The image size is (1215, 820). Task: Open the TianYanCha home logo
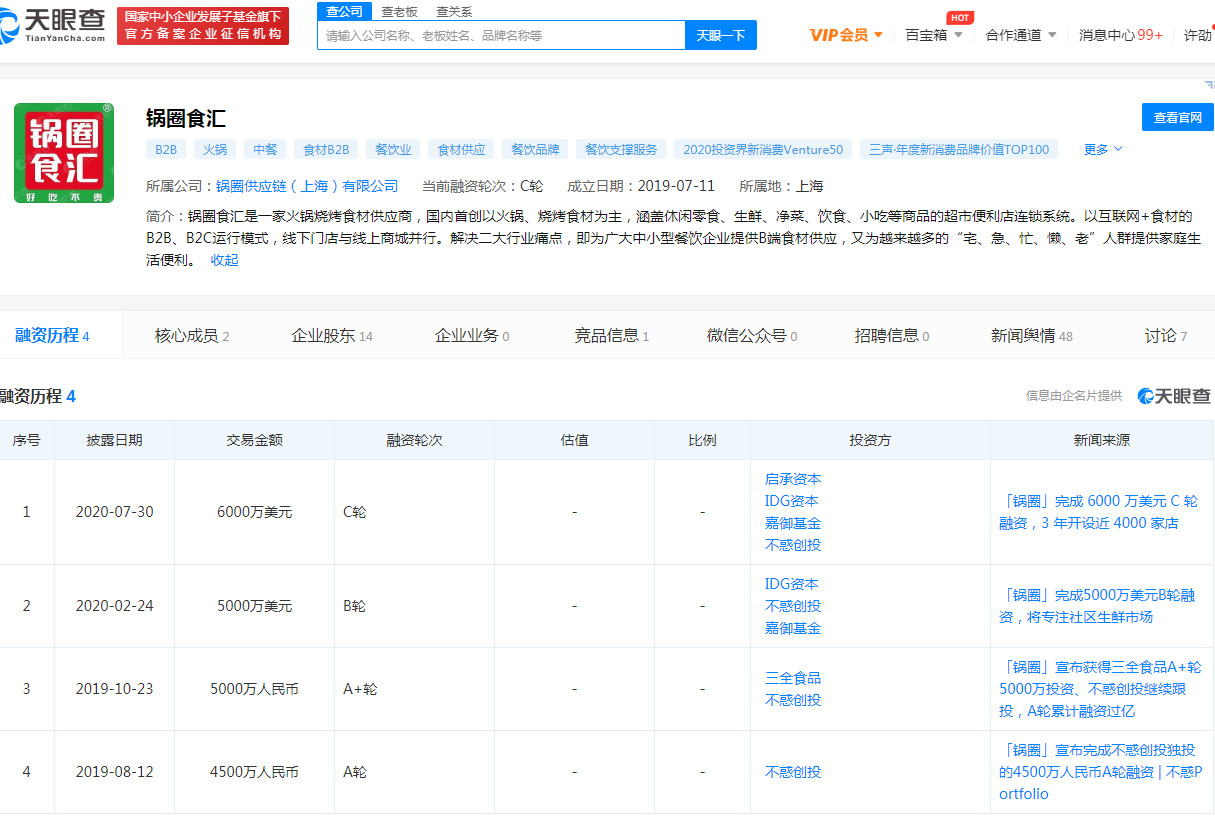pos(52,25)
